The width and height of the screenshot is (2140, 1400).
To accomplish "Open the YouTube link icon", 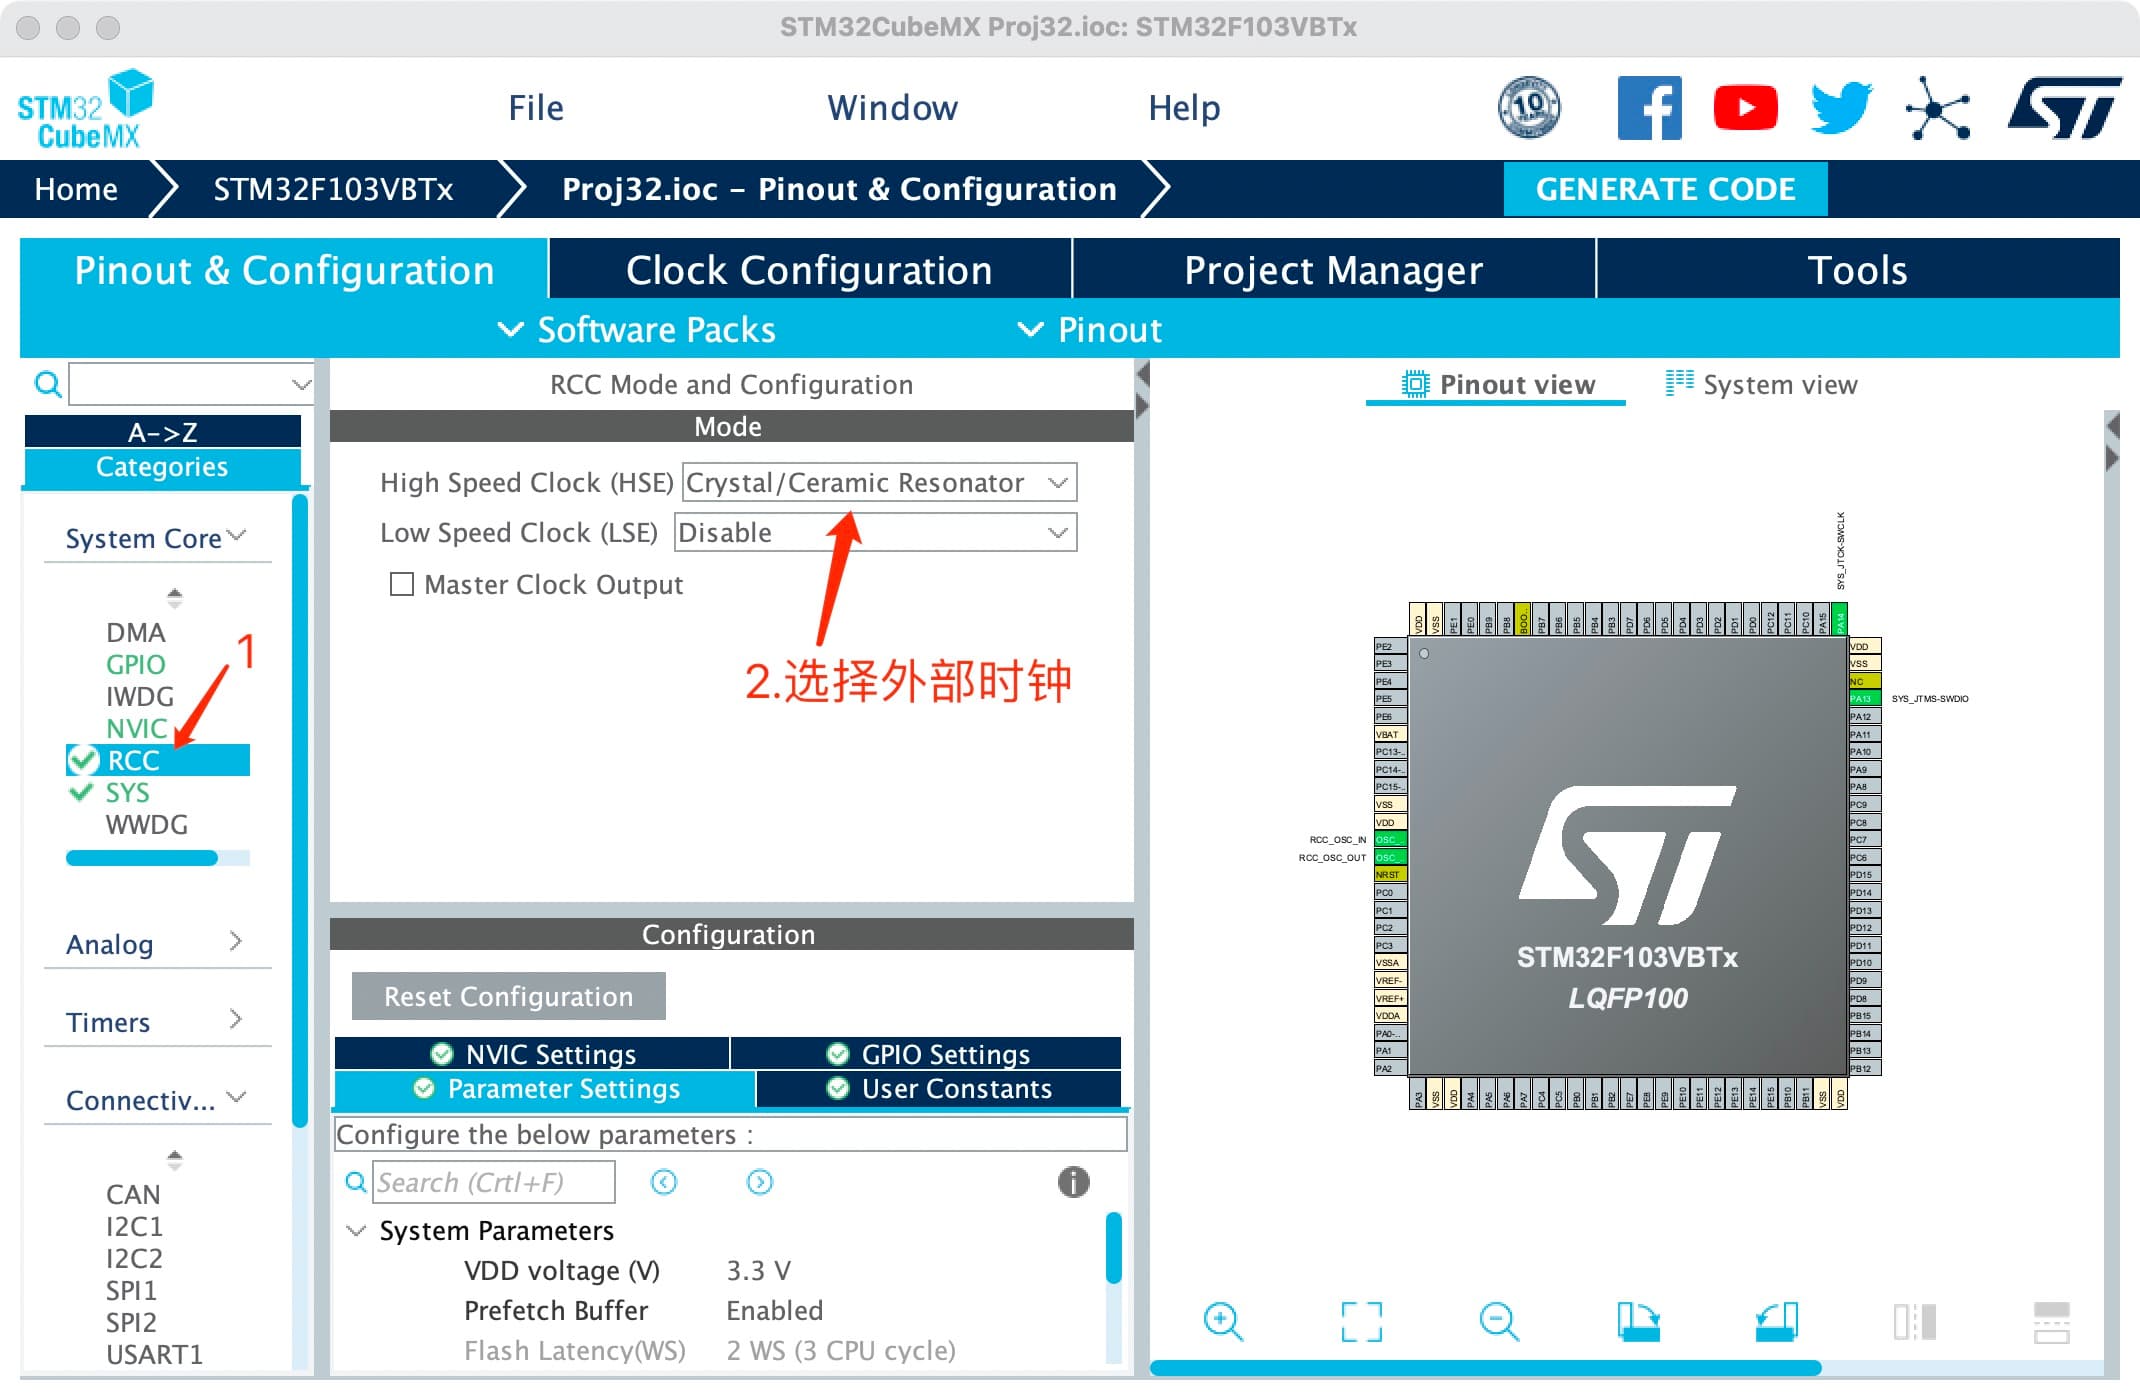I will coord(1746,108).
